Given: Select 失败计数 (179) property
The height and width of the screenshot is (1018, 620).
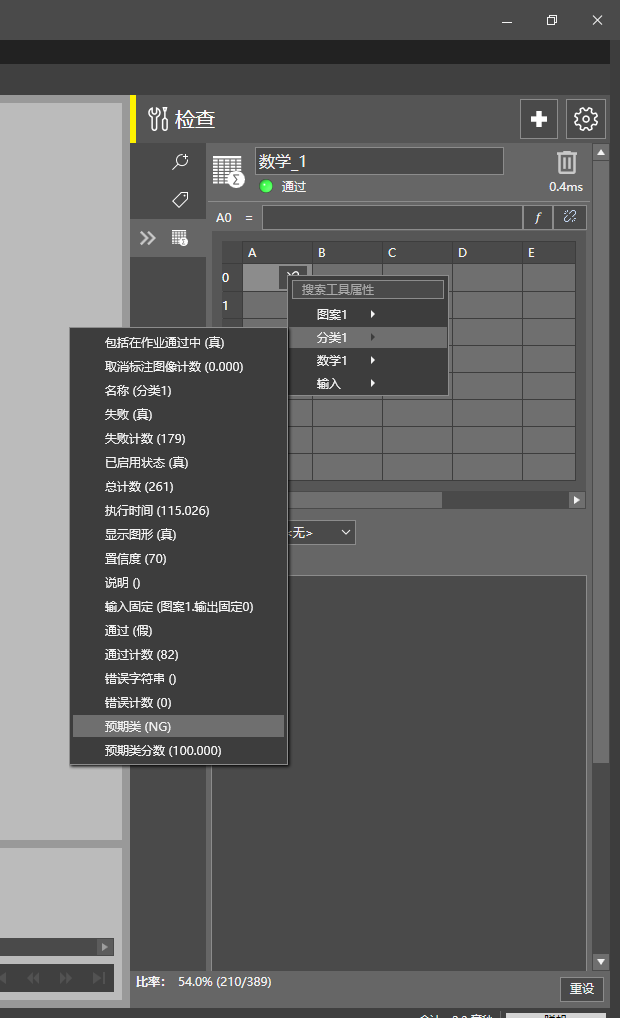Looking at the screenshot, I should (x=179, y=439).
